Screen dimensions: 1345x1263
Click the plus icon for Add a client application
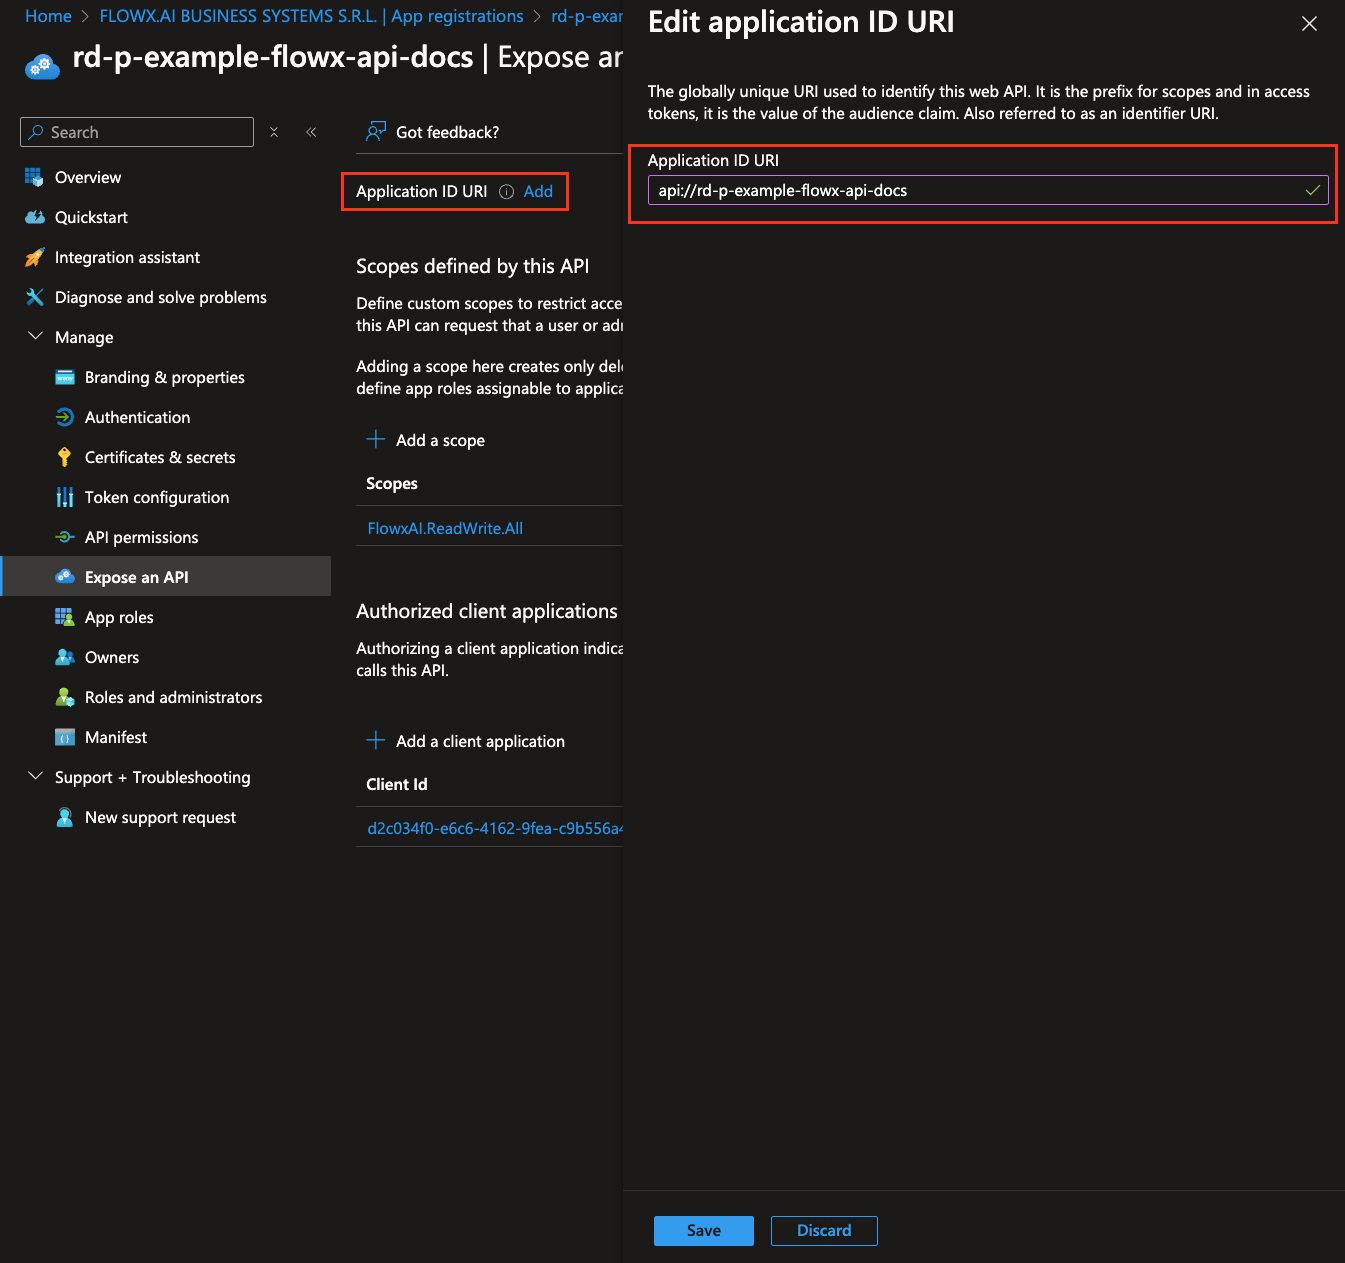coord(376,740)
